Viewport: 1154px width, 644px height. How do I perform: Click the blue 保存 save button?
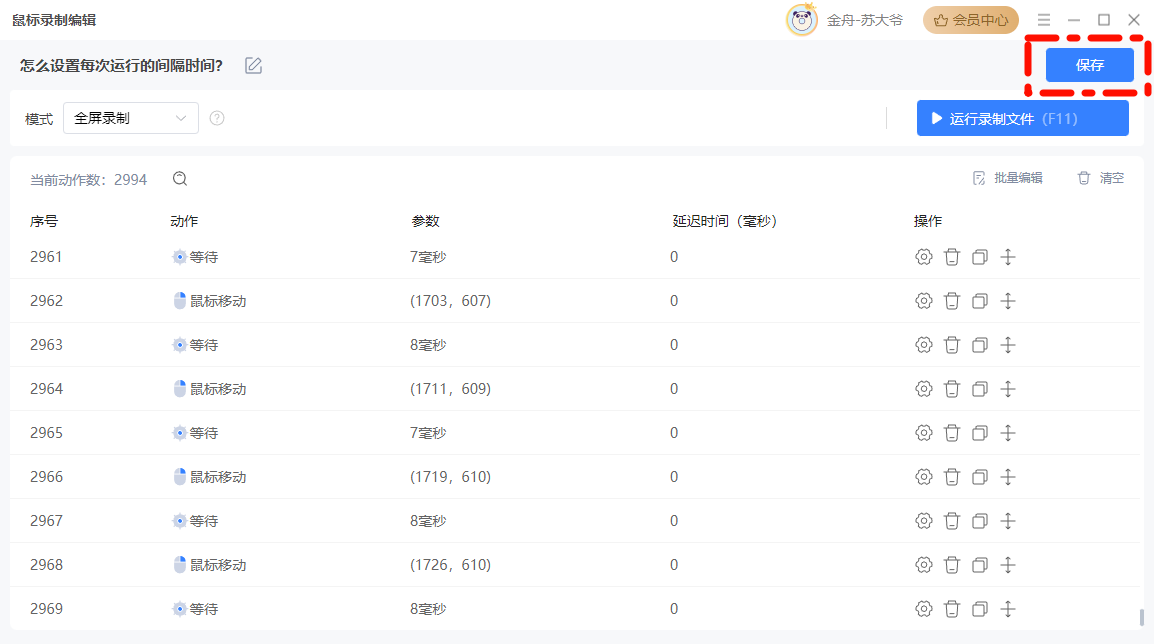coord(1089,66)
